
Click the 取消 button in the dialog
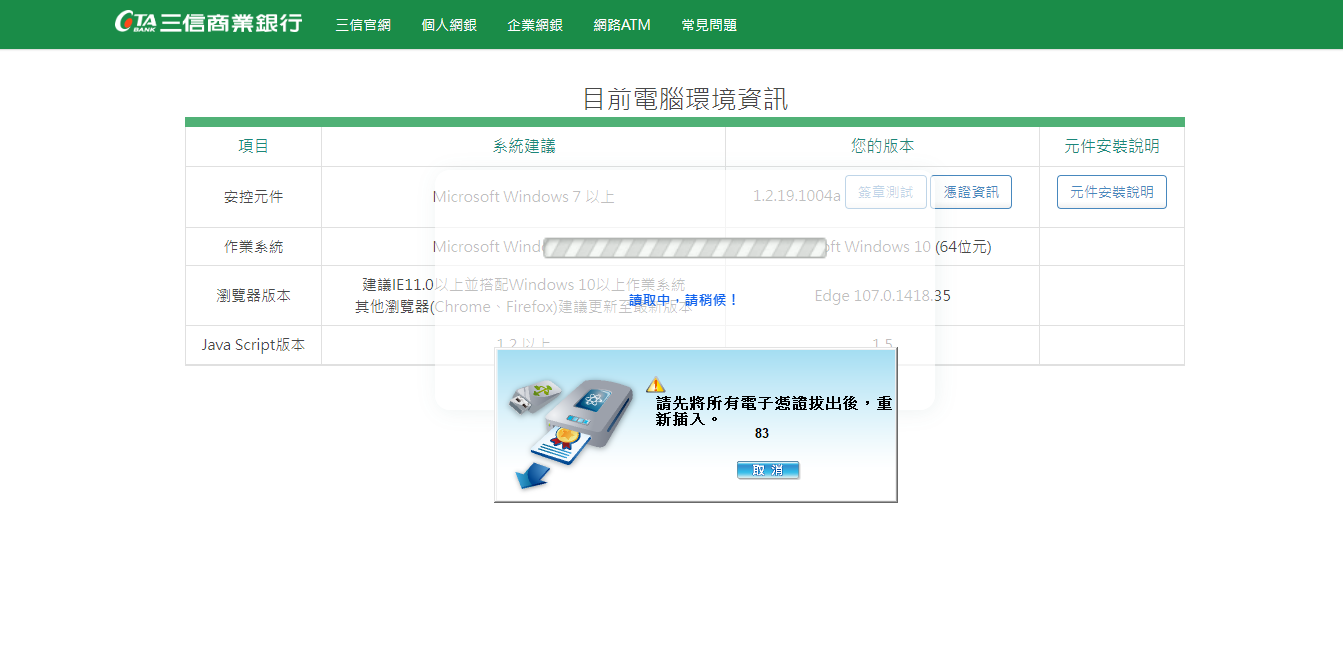(x=768, y=470)
